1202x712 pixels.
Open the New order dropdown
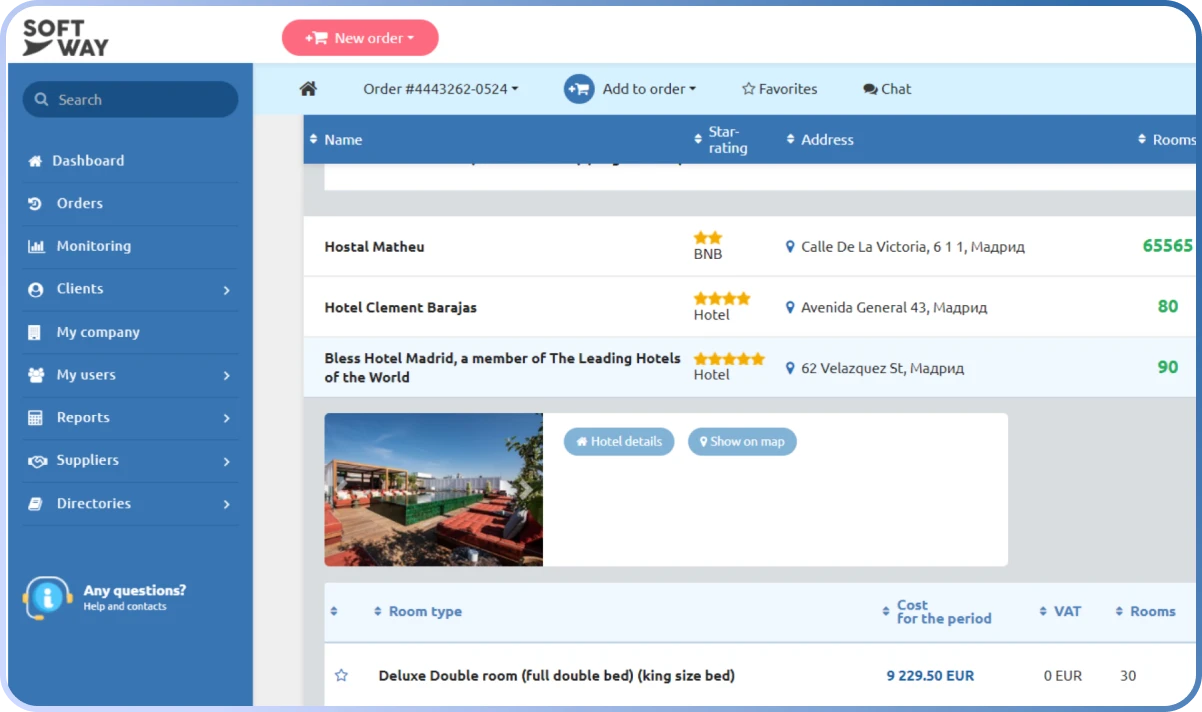click(360, 38)
